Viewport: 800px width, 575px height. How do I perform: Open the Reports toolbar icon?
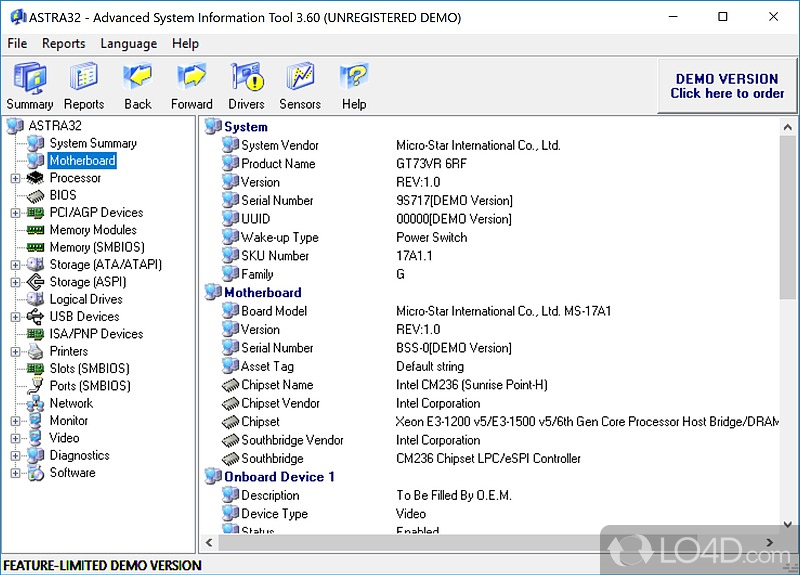[84, 79]
